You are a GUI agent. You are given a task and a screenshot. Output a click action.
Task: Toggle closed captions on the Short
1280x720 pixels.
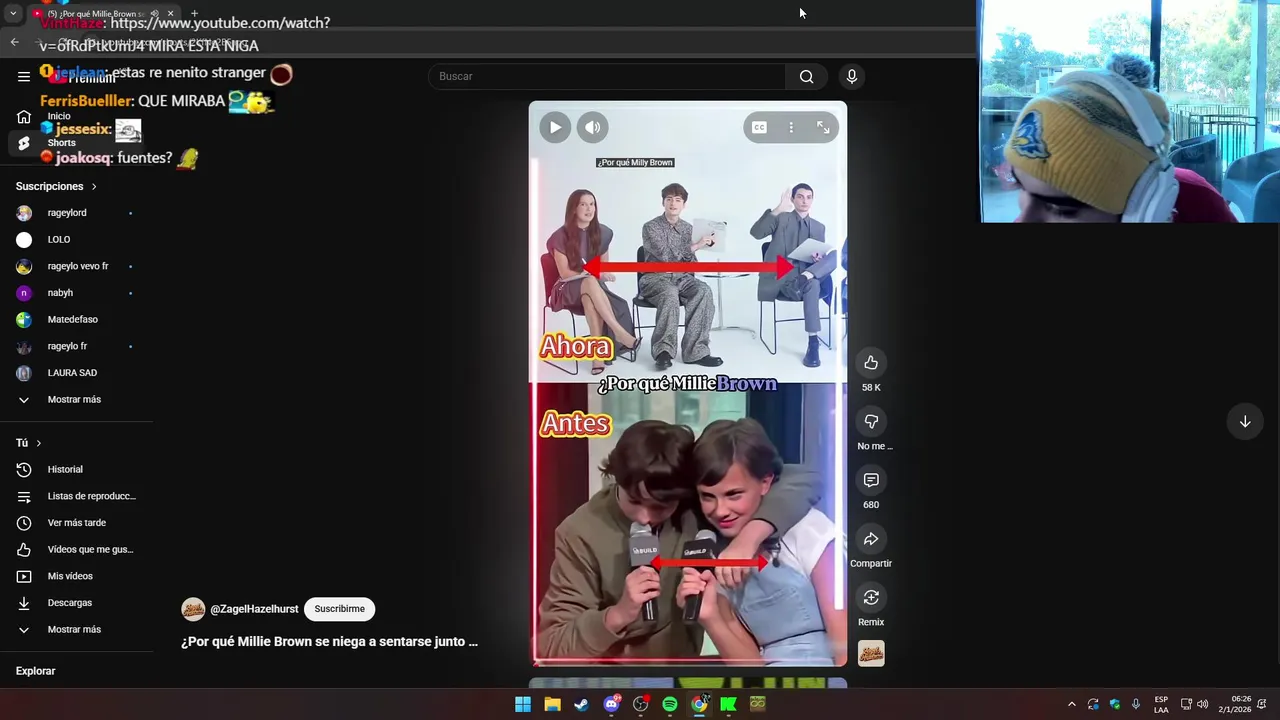pos(759,127)
